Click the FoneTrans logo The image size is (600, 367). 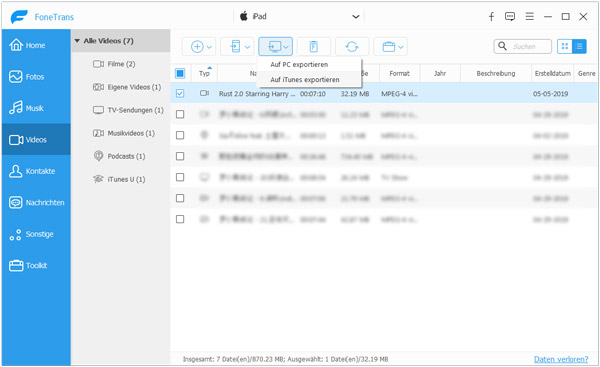pyautogui.click(x=19, y=16)
